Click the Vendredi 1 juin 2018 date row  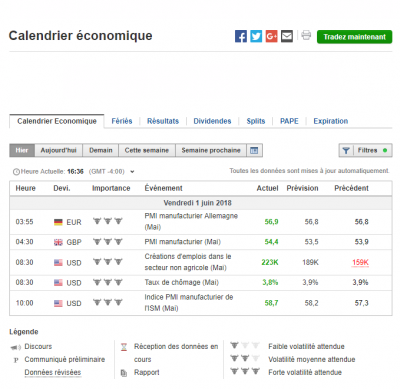click(201, 203)
